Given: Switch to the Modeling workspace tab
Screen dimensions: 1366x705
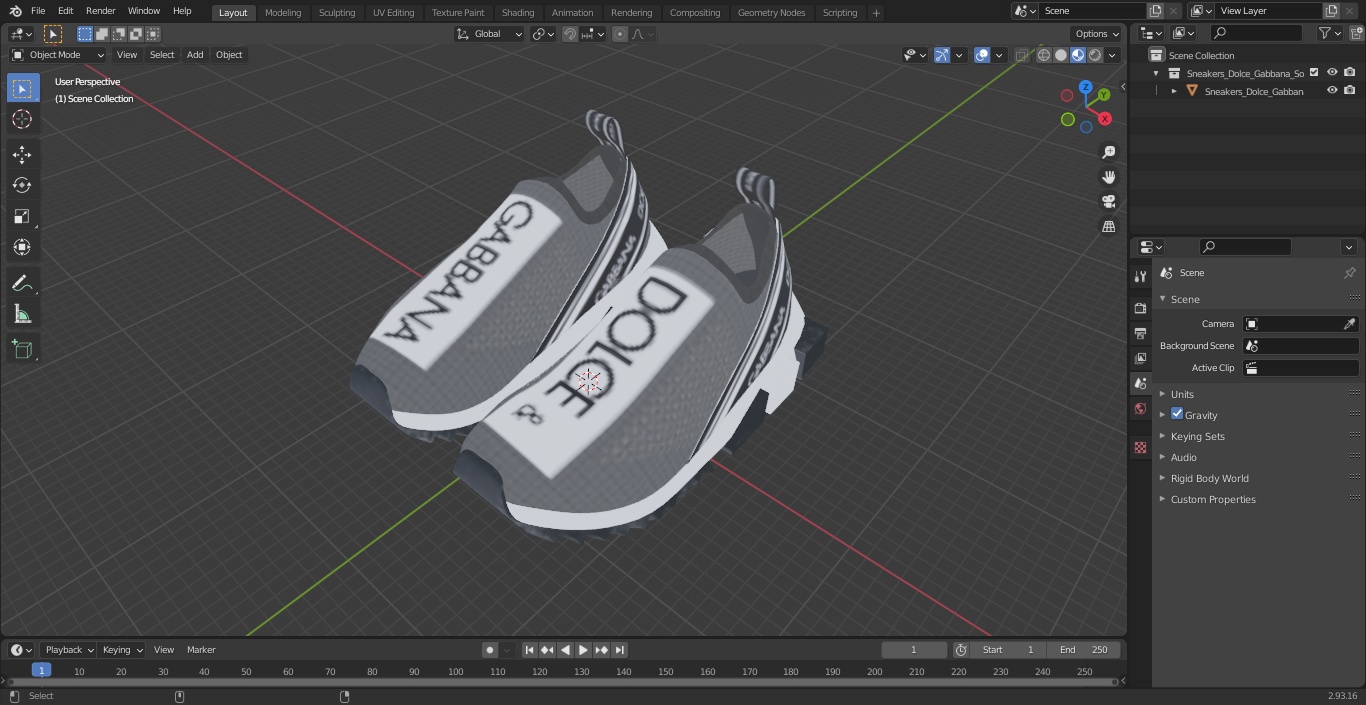Looking at the screenshot, I should [283, 13].
